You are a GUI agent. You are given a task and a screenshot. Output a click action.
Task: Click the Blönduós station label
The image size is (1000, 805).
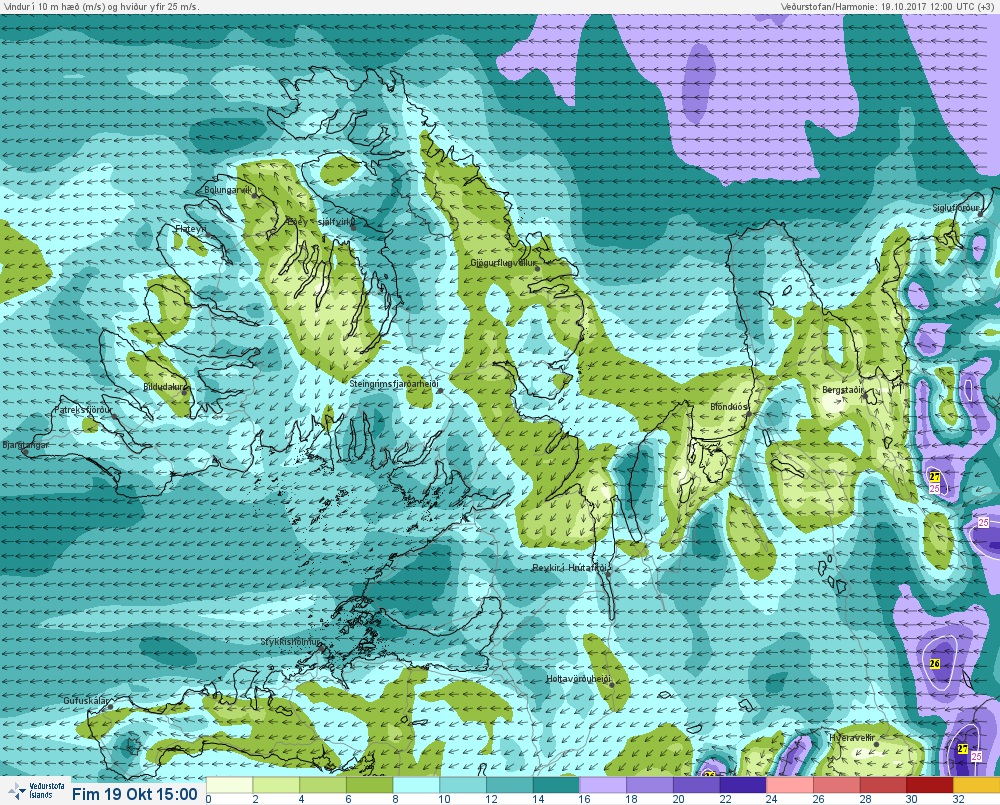tap(729, 407)
